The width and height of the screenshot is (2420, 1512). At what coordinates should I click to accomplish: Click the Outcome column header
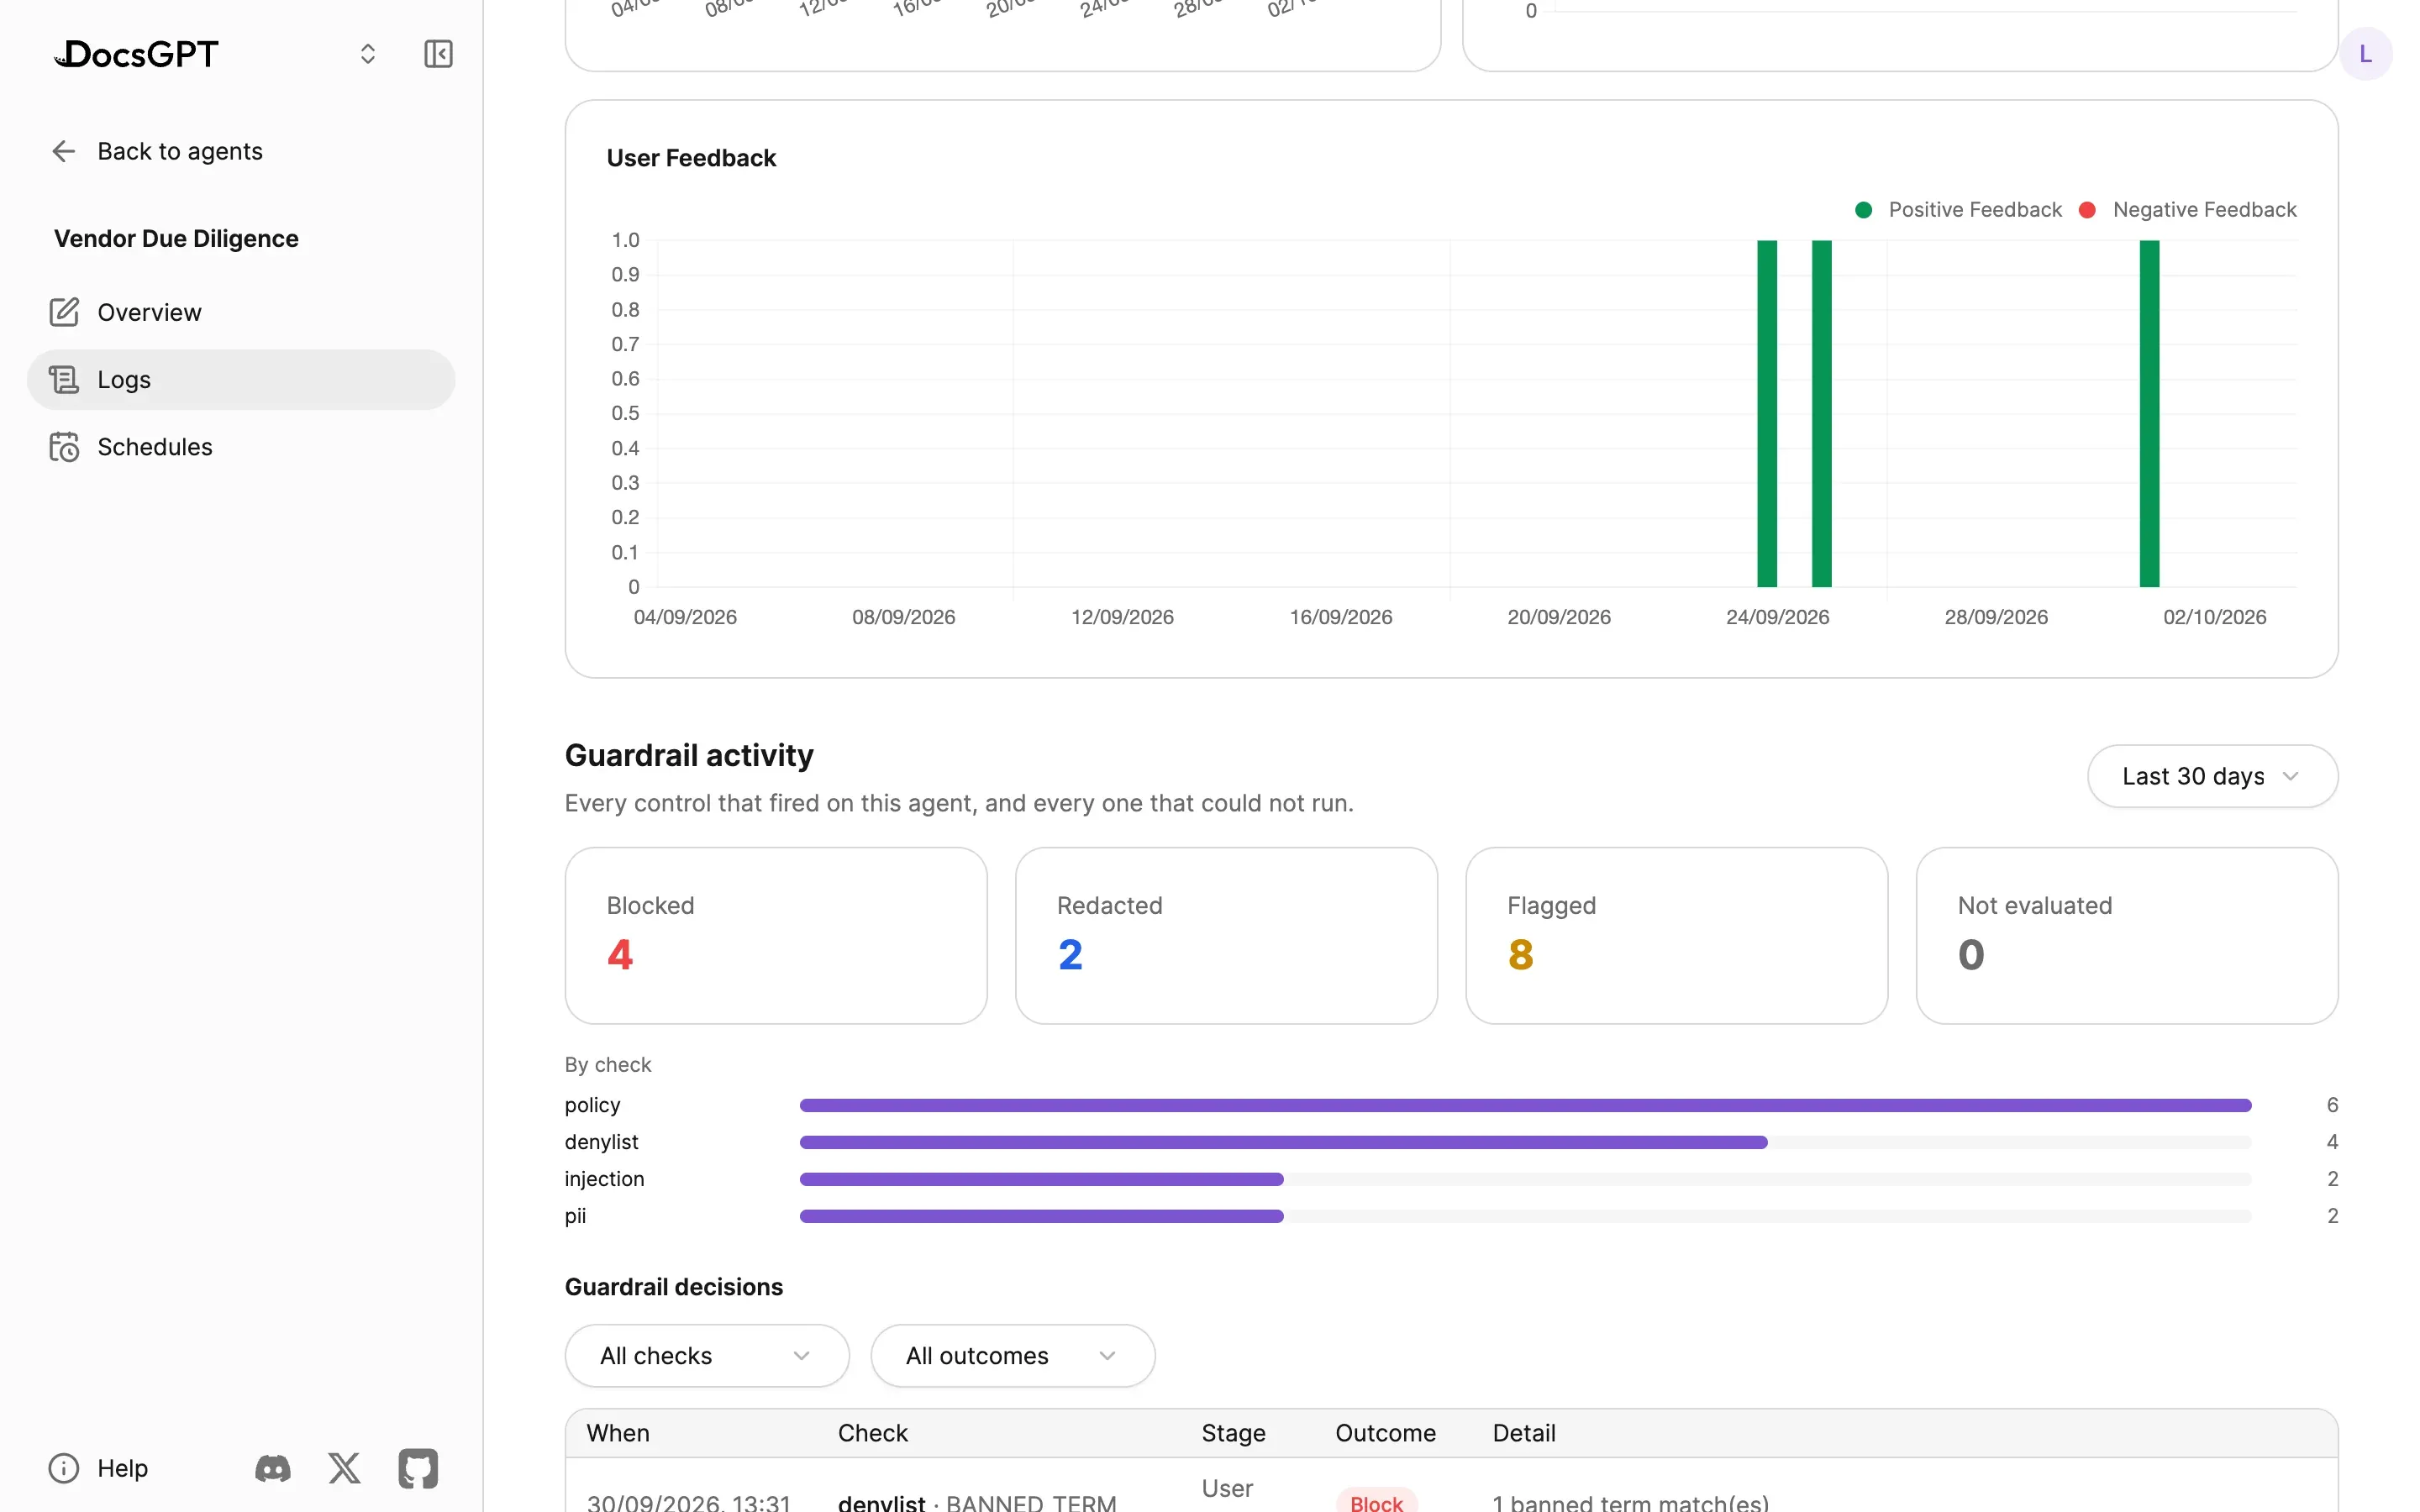click(x=1385, y=1433)
